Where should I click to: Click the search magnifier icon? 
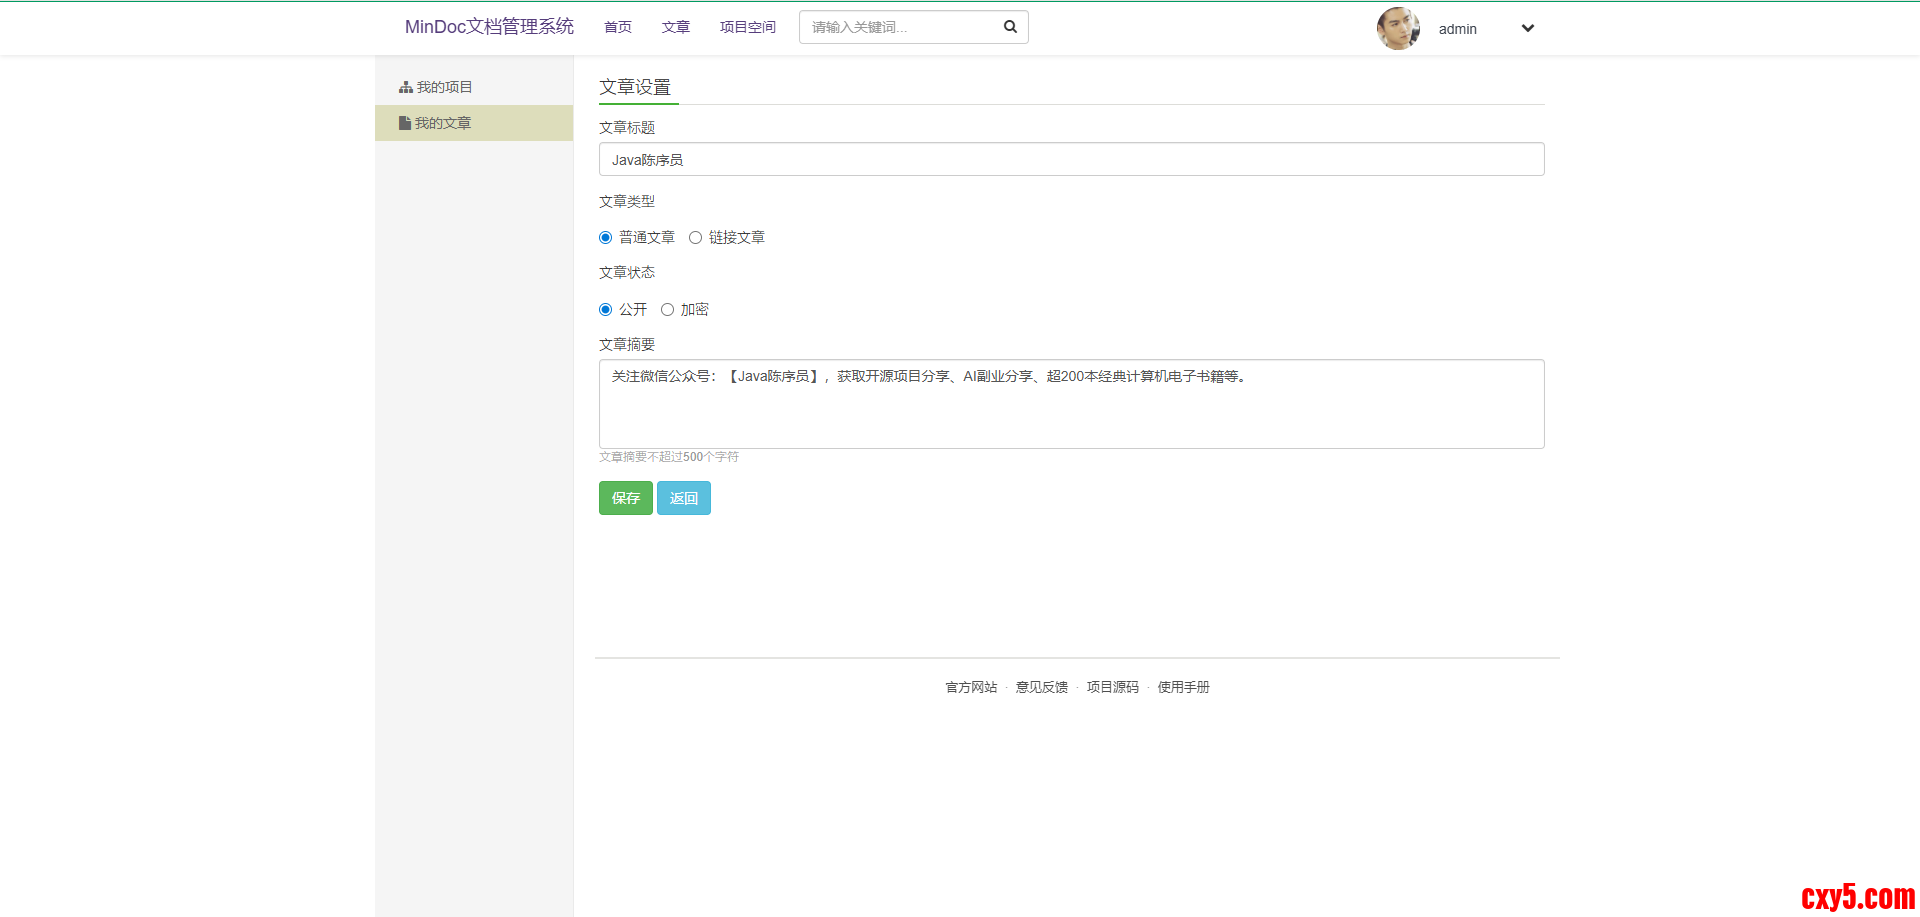click(x=1010, y=27)
